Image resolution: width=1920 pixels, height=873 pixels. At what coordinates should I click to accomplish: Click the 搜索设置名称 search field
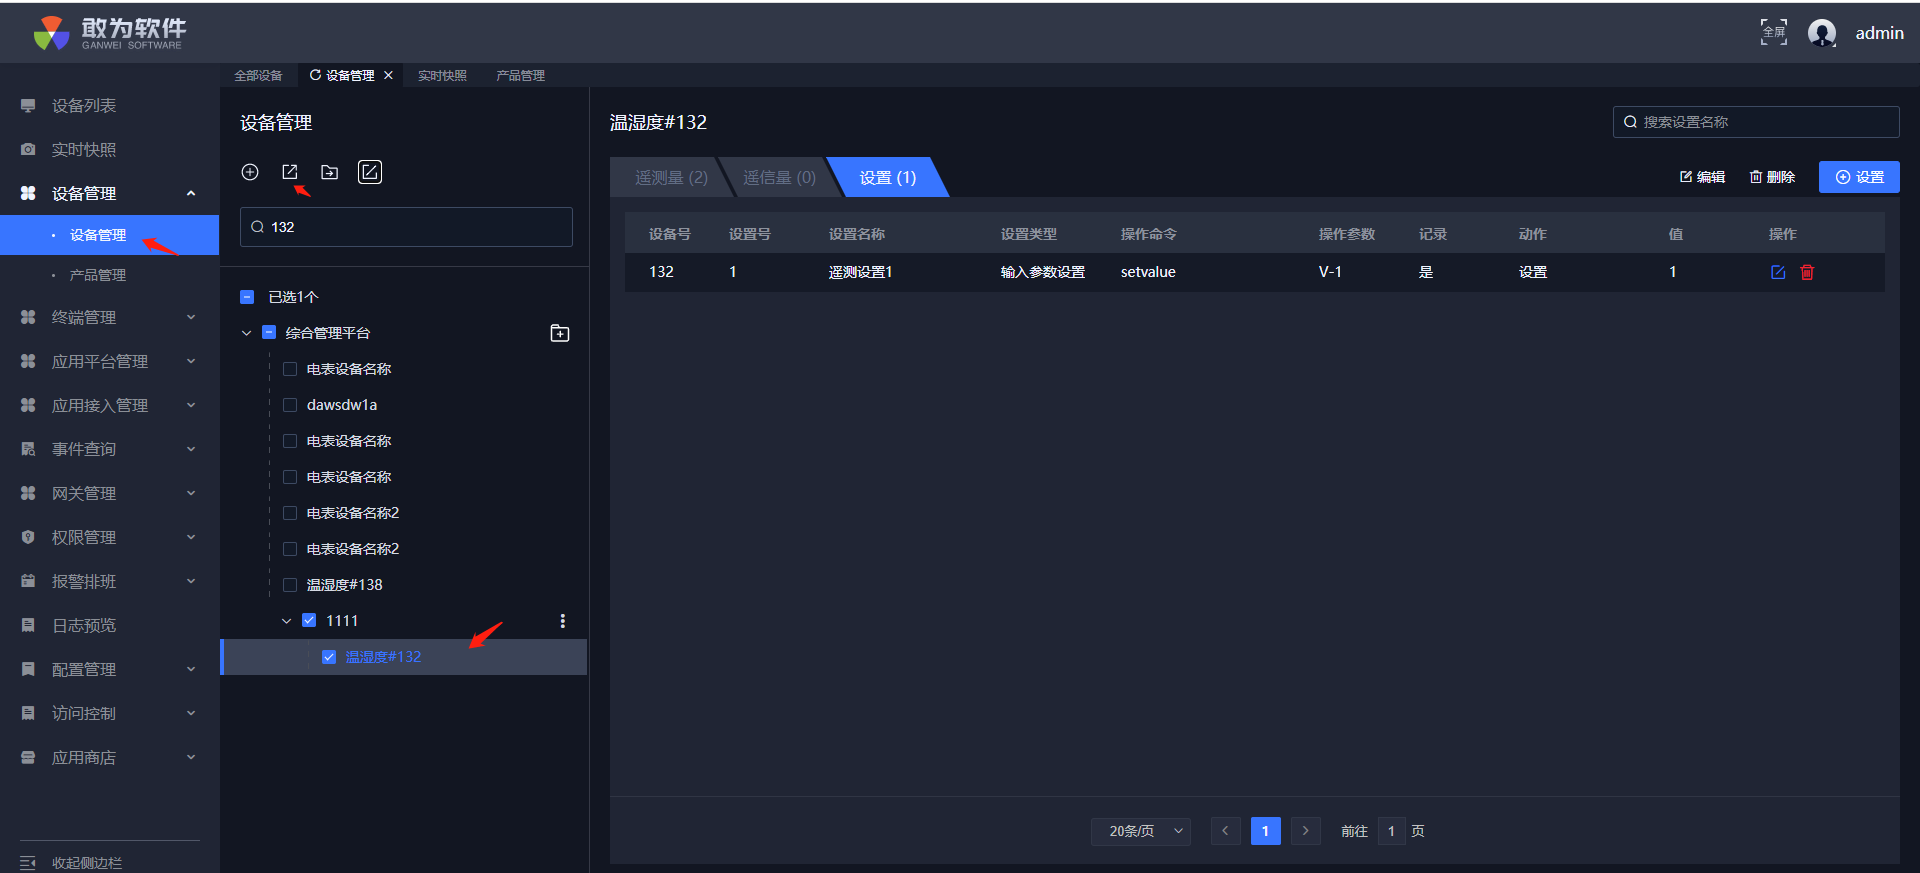(1756, 122)
